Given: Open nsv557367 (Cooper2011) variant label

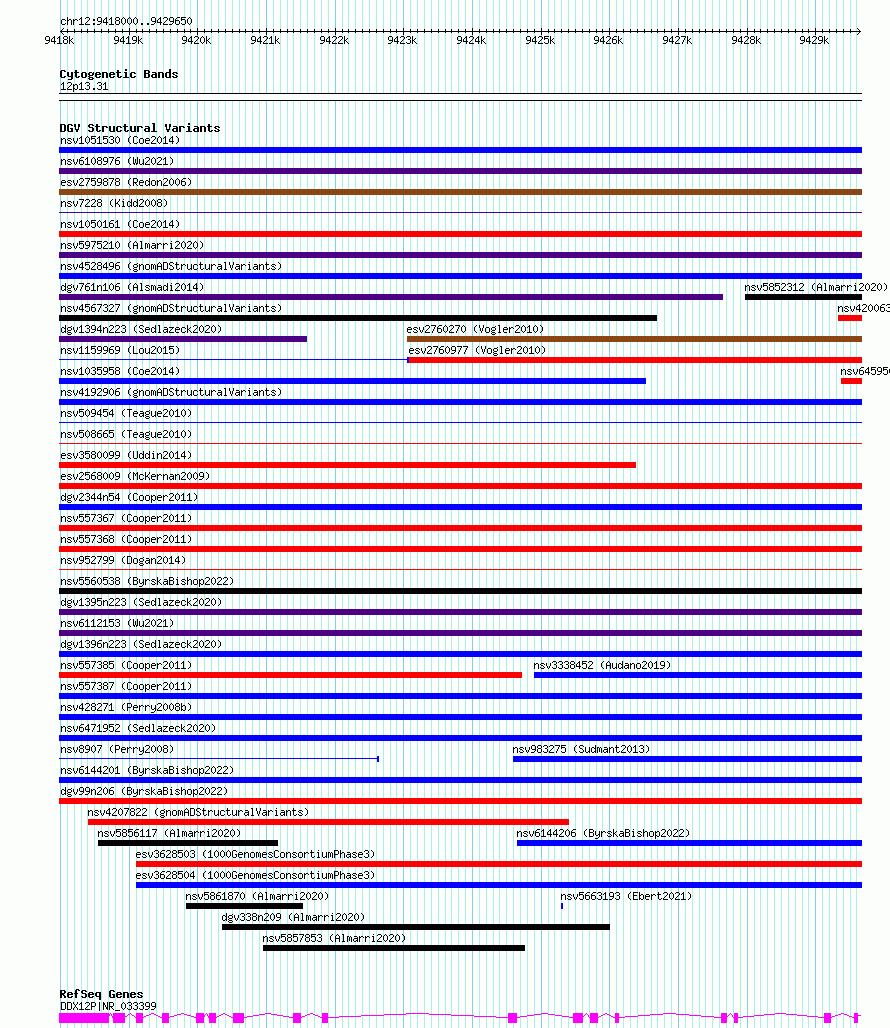Looking at the screenshot, I should point(126,518).
